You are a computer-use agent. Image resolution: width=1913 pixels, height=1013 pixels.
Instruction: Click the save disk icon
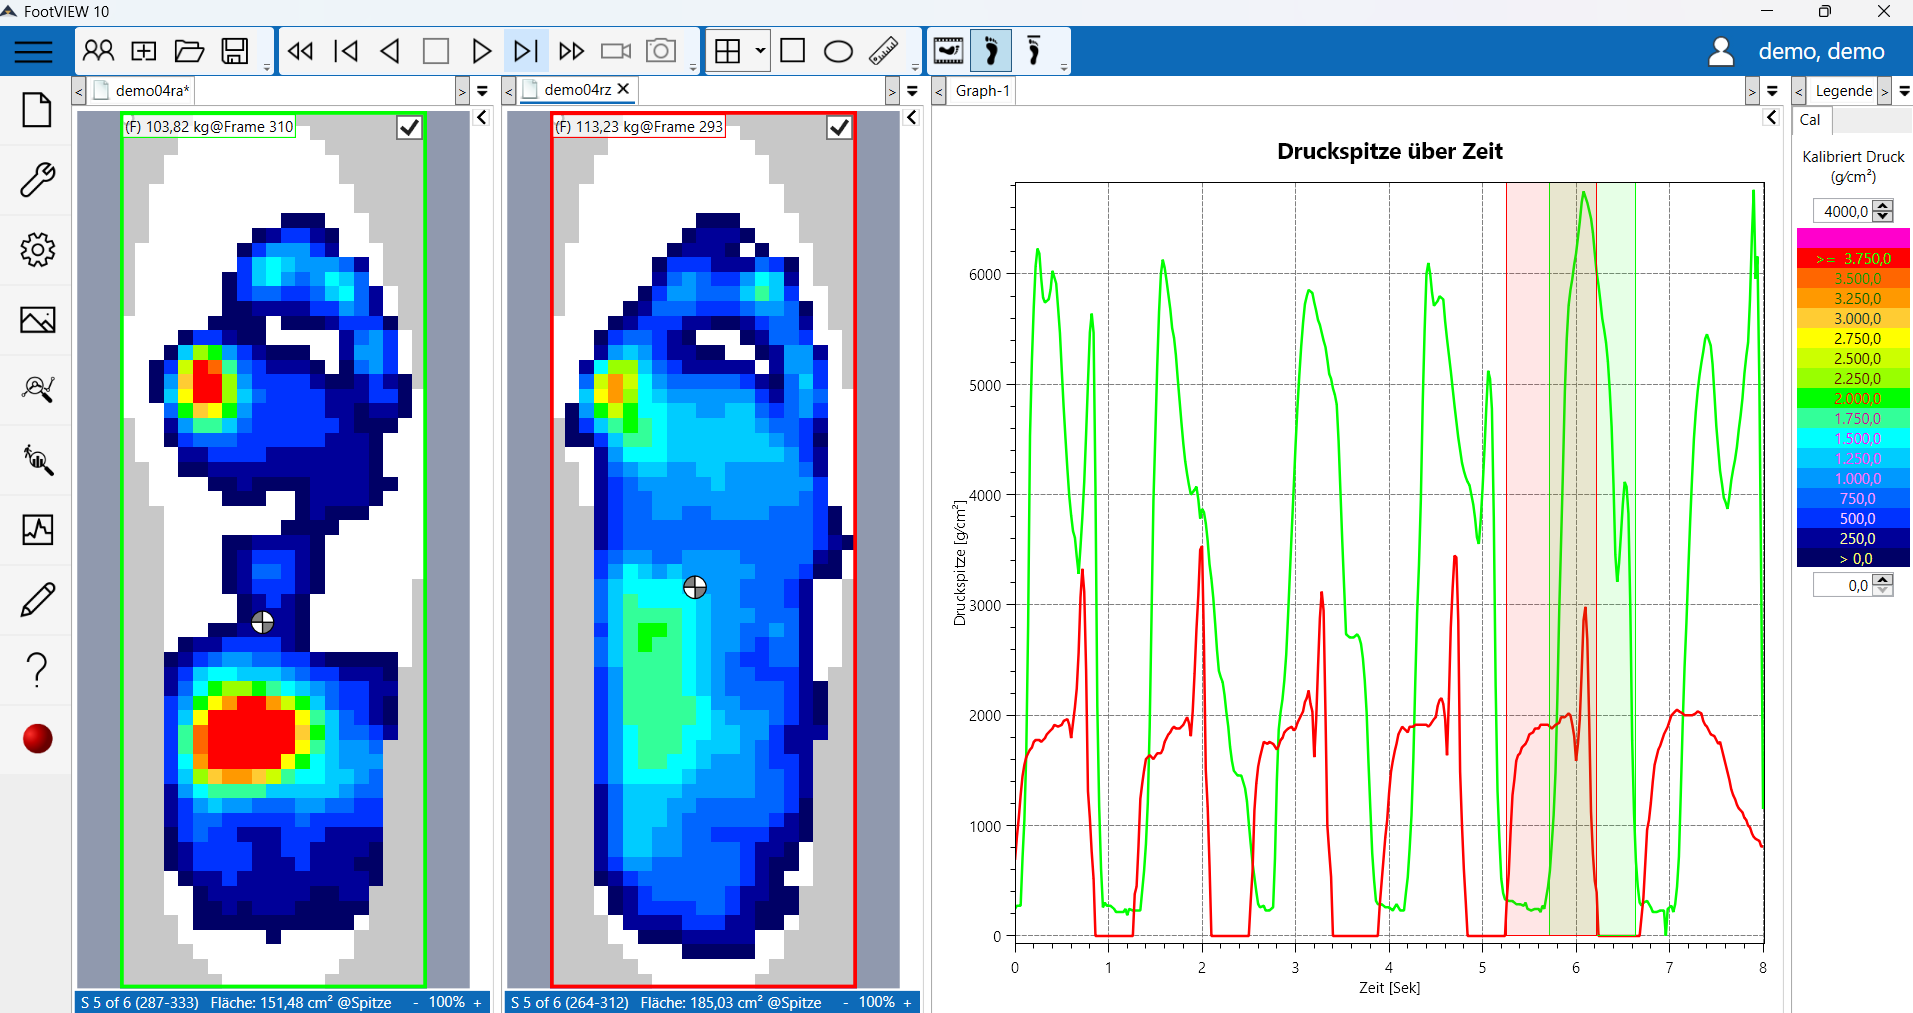click(x=235, y=51)
